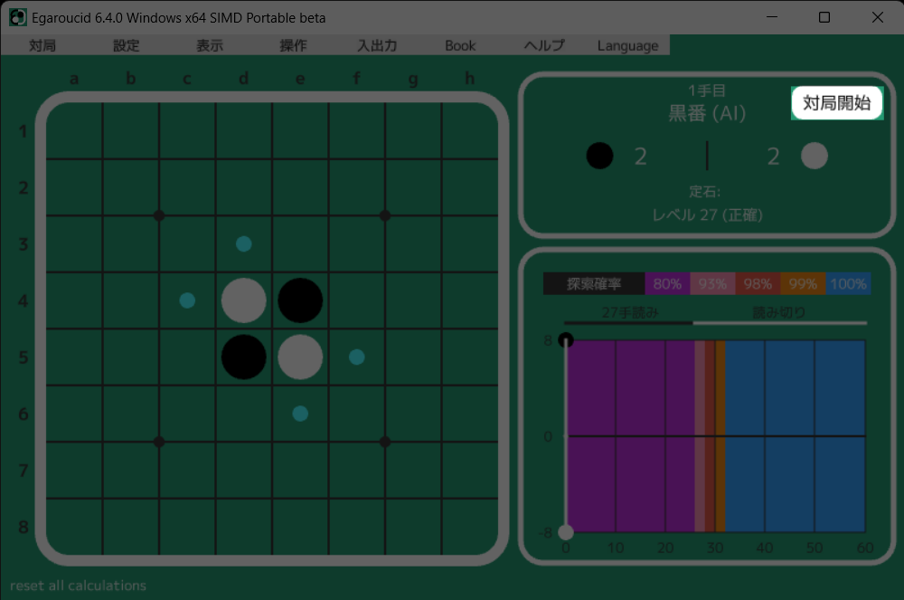Click the white disc on e5
The width and height of the screenshot is (904, 600).
(x=300, y=357)
